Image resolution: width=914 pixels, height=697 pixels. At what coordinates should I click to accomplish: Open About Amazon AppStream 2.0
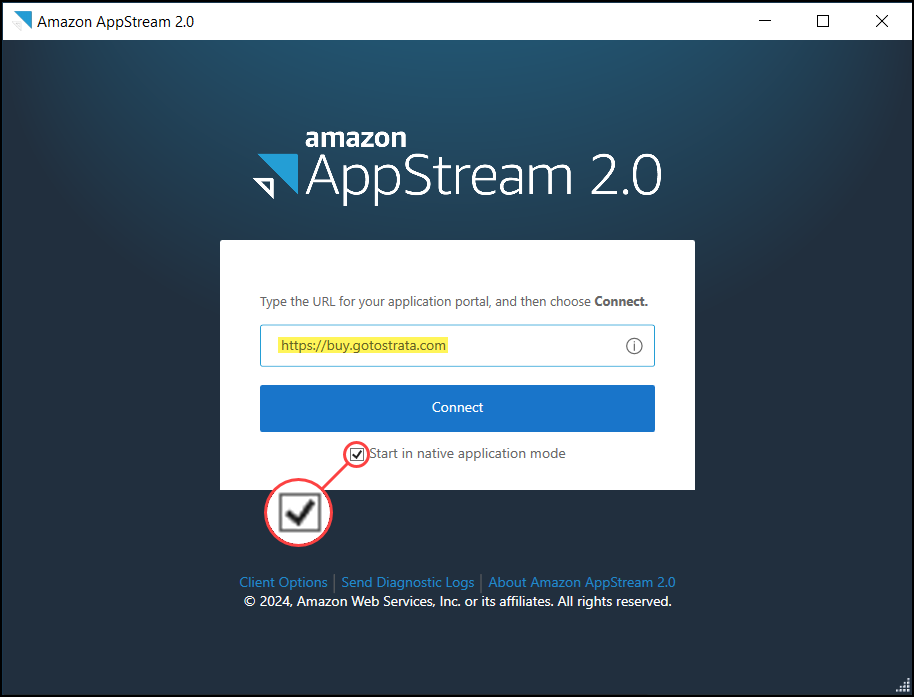click(x=581, y=581)
